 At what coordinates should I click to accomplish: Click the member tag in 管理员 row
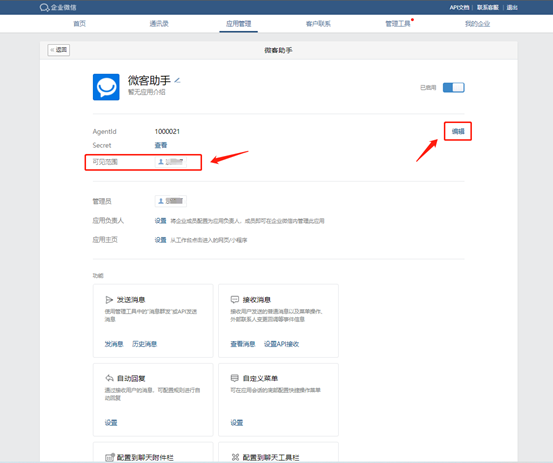[171, 201]
